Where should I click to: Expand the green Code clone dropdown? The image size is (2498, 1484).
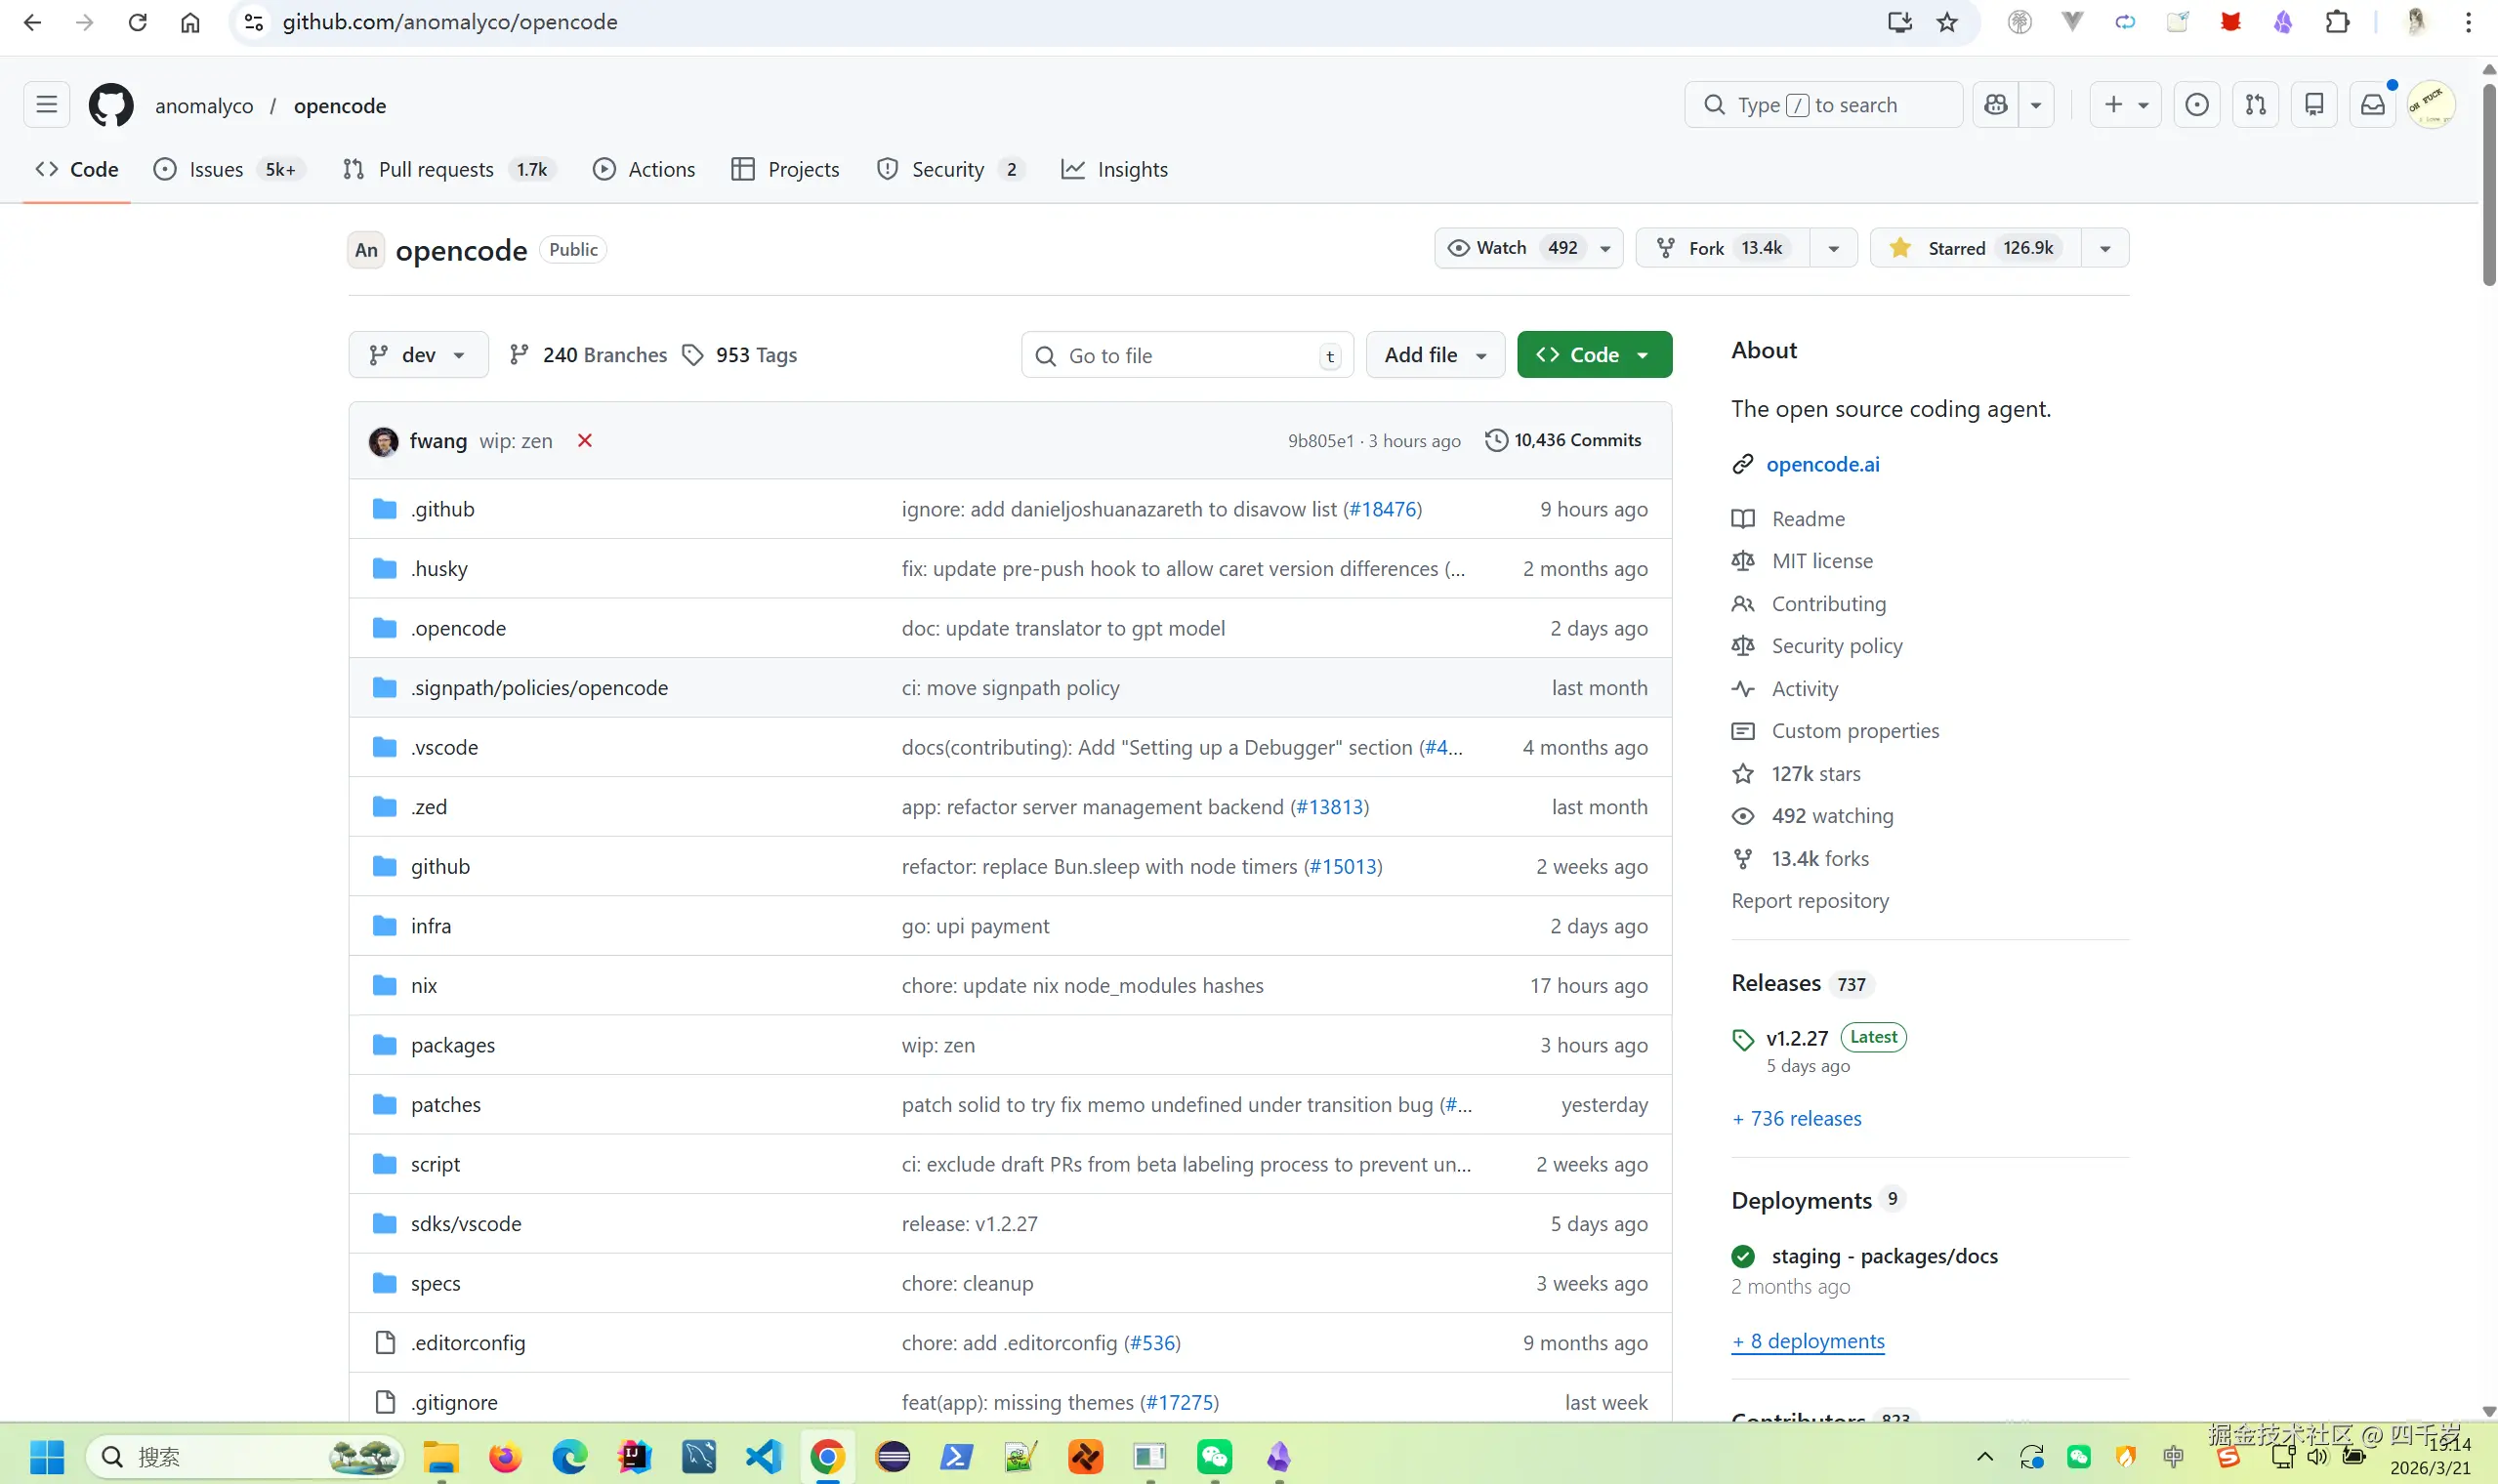click(x=1641, y=354)
